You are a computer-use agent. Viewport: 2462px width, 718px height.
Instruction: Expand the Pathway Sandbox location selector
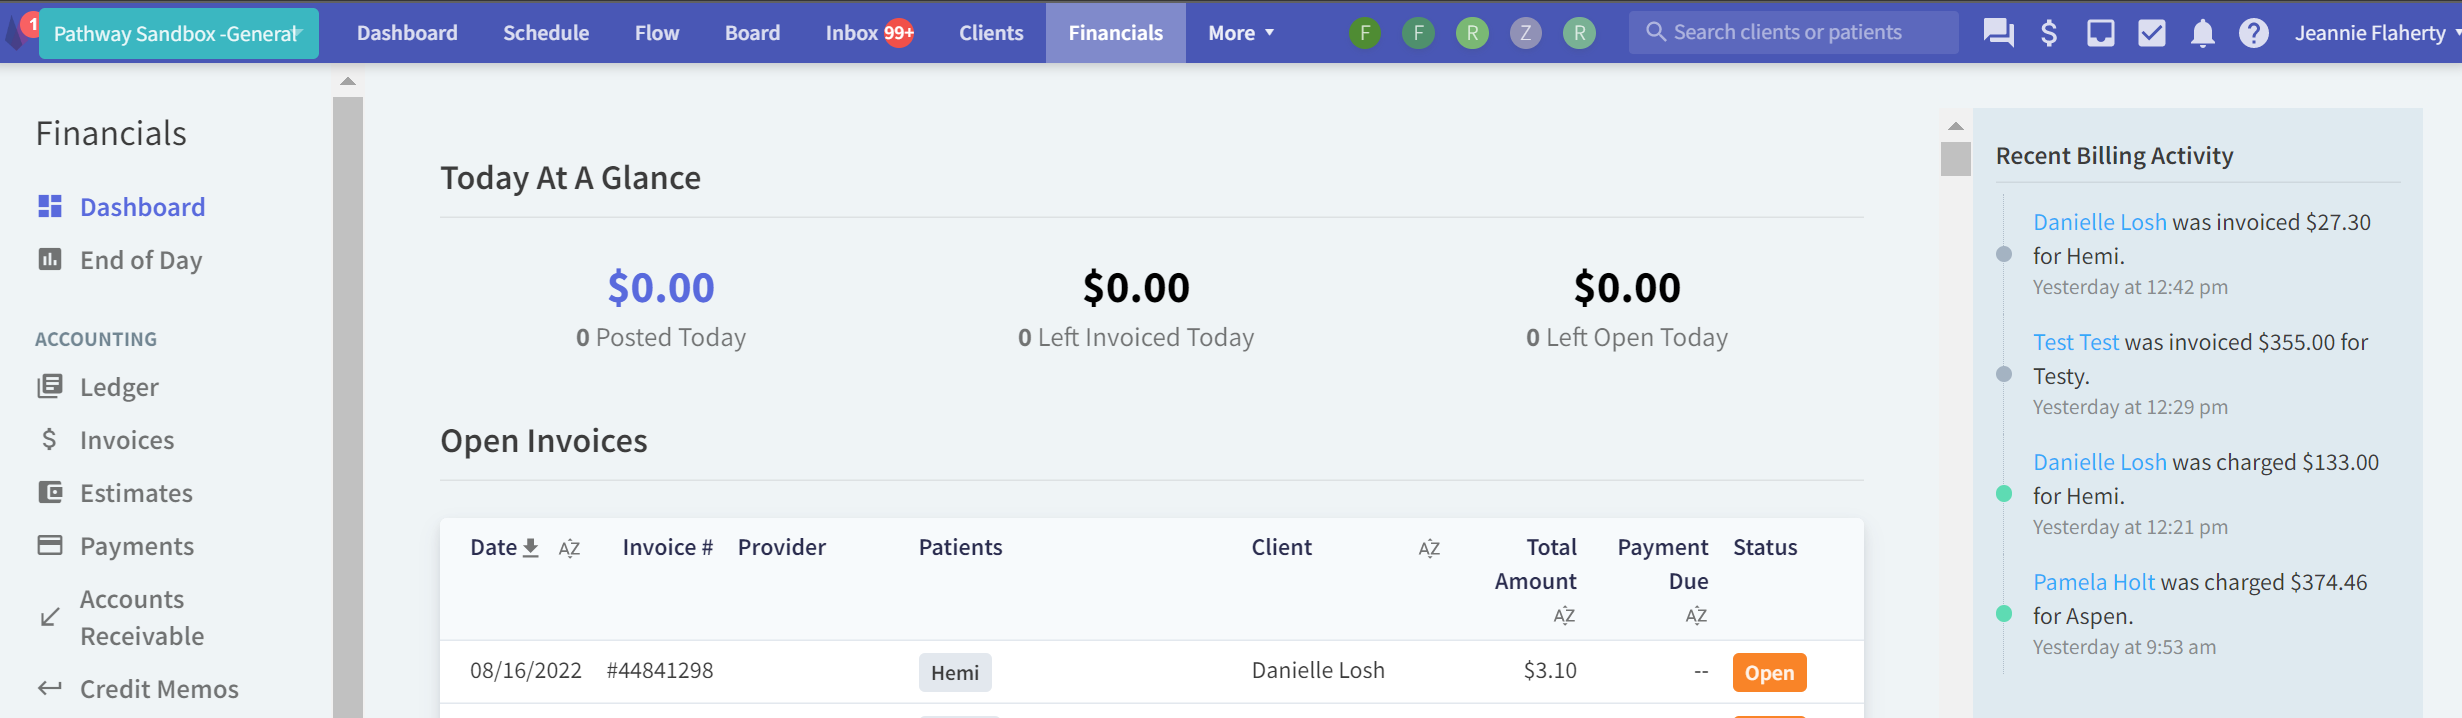coord(178,33)
